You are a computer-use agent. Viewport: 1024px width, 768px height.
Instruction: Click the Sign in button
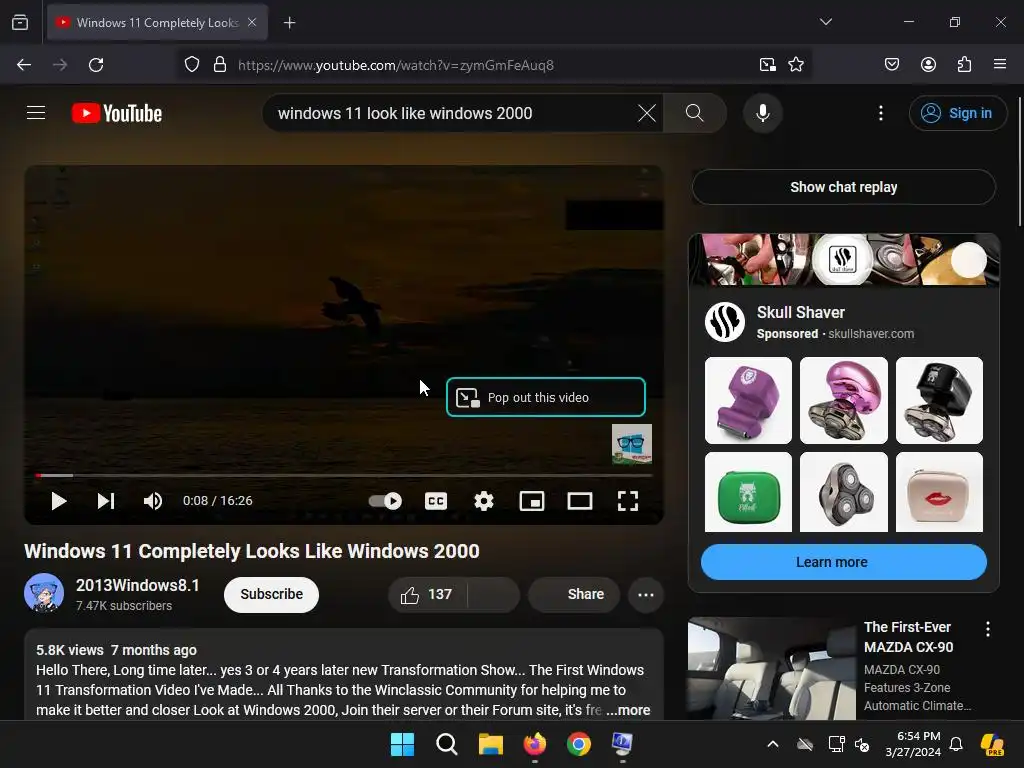(x=957, y=113)
